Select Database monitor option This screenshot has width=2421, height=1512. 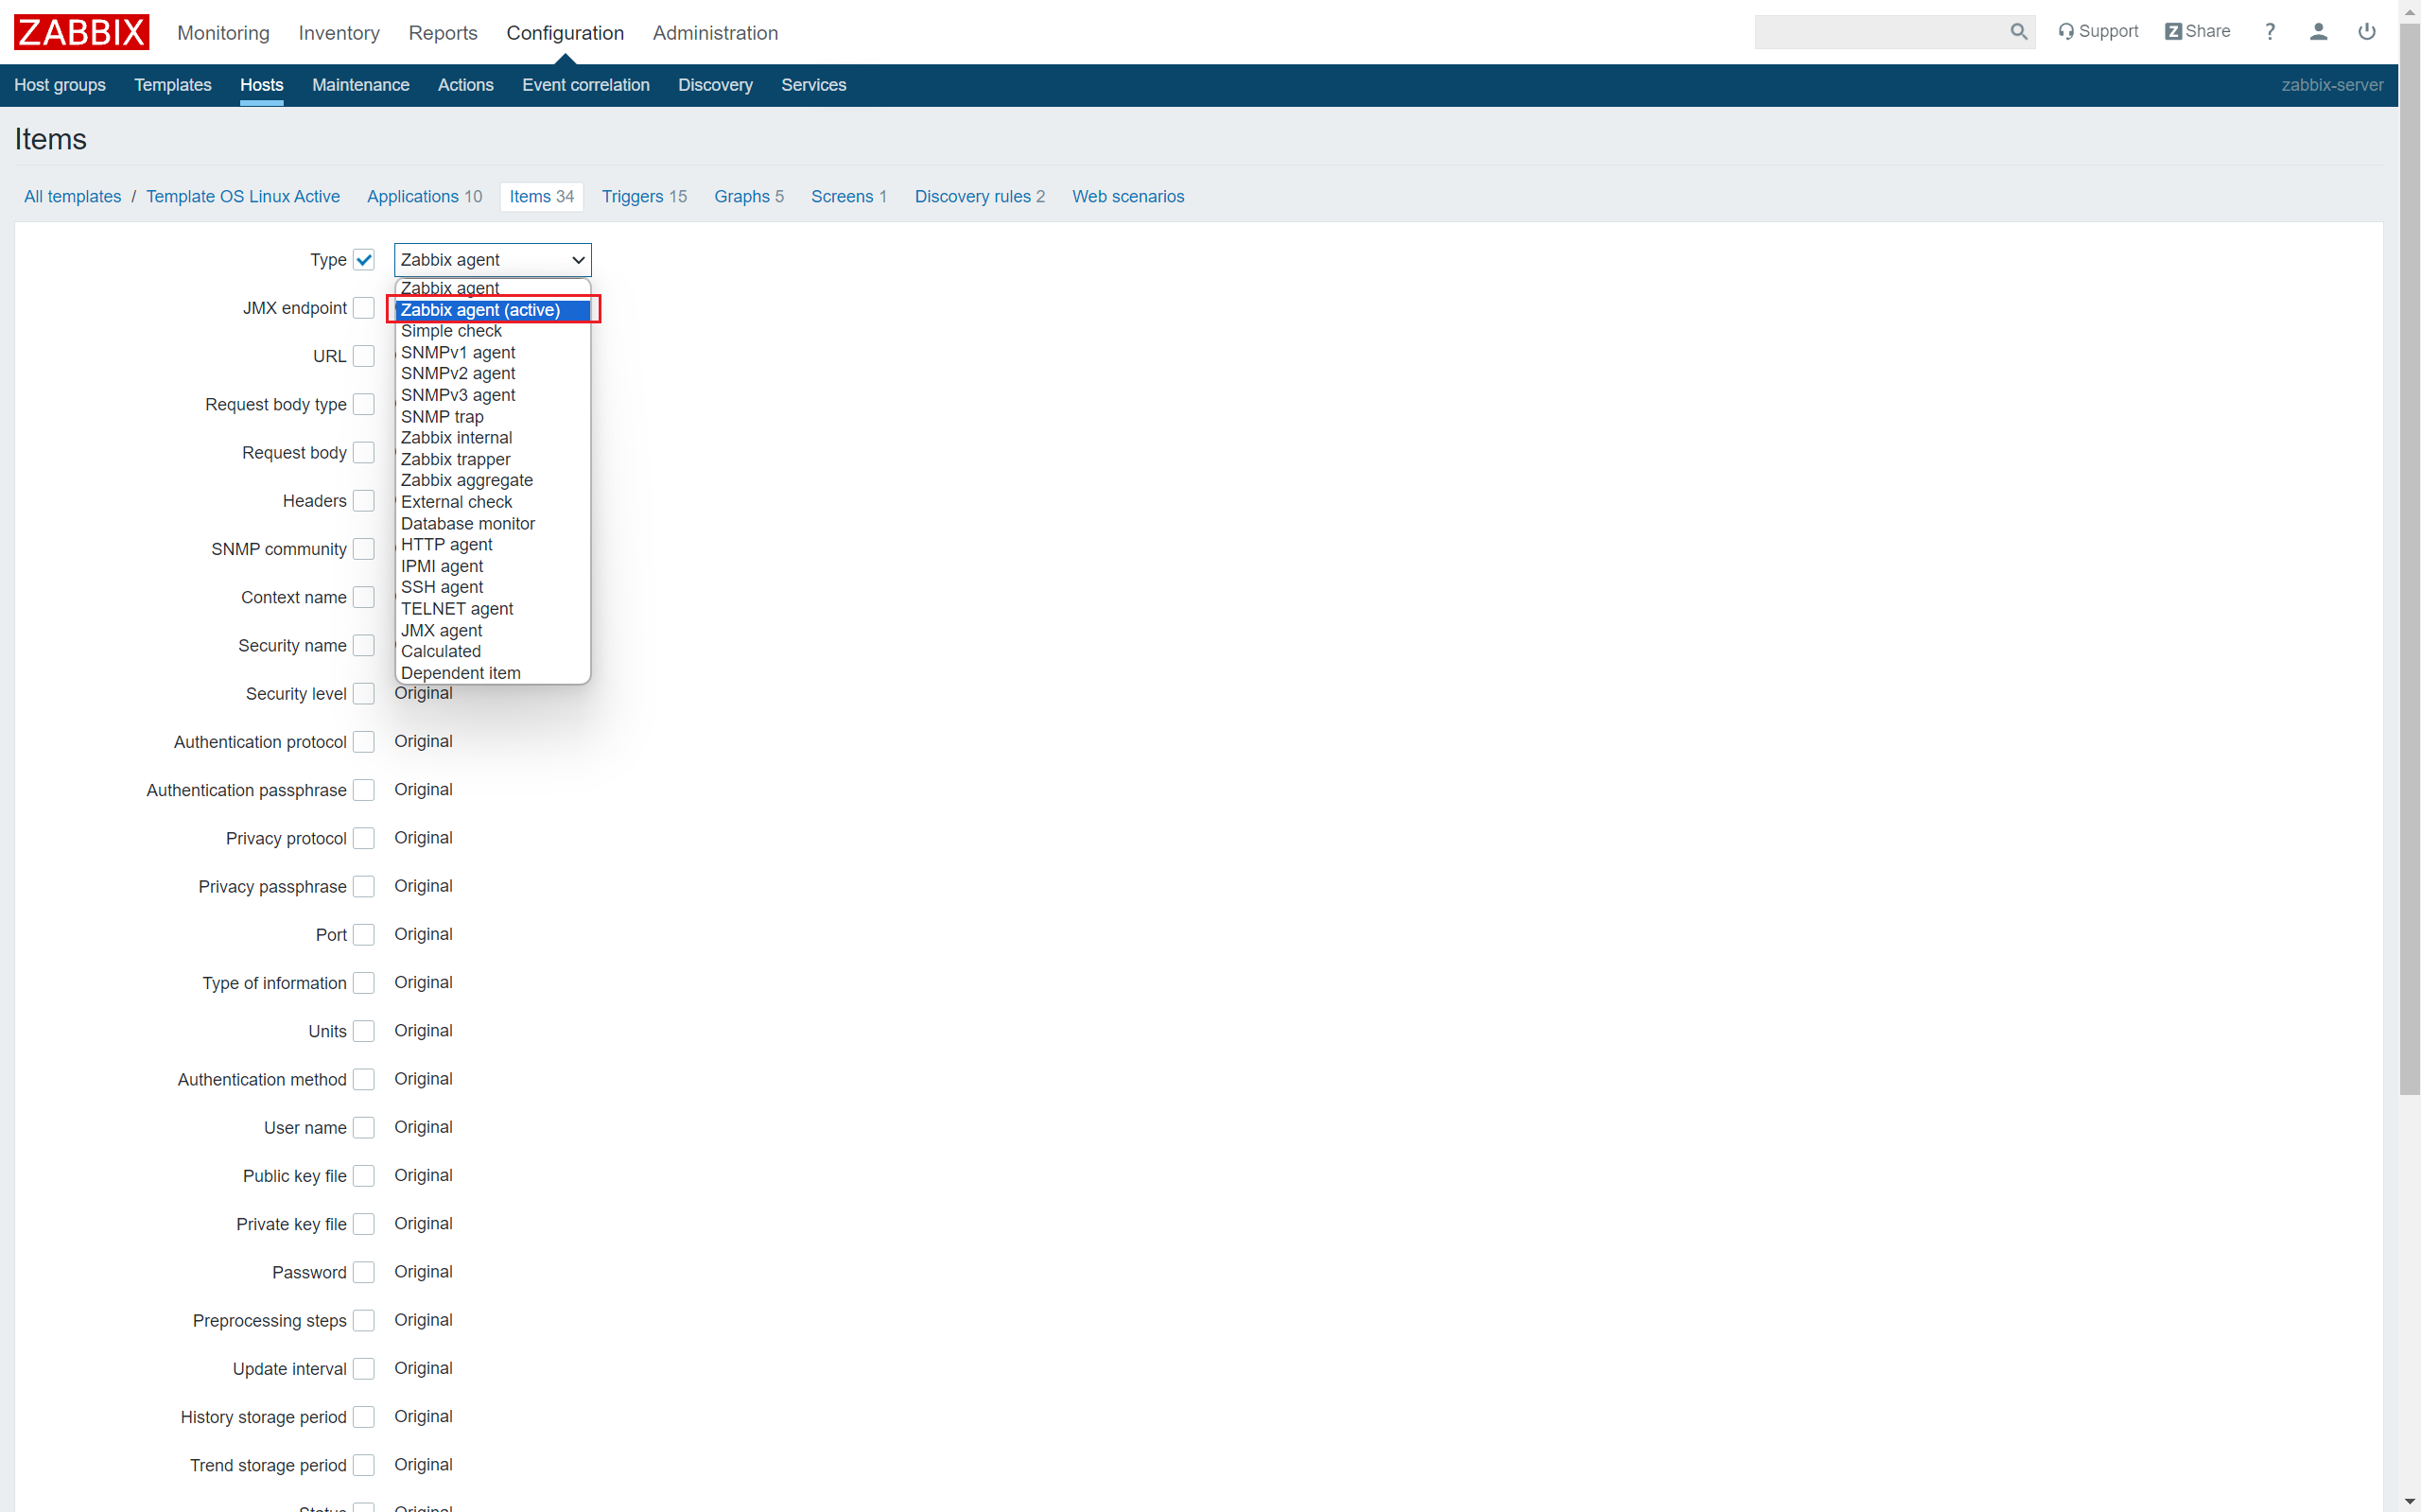[493, 523]
